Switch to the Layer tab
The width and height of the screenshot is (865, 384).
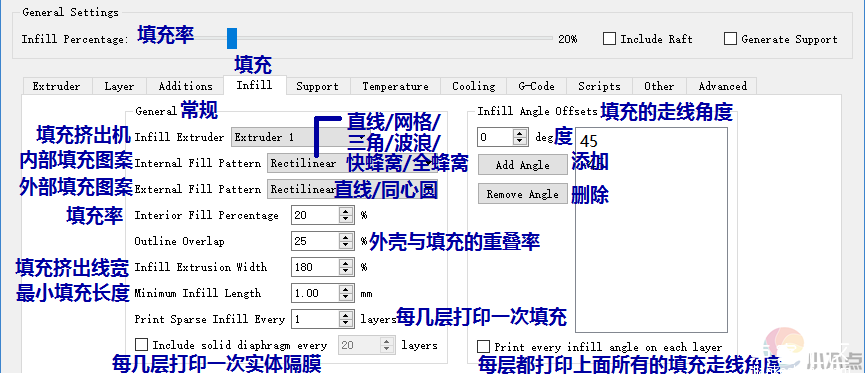coord(119,86)
